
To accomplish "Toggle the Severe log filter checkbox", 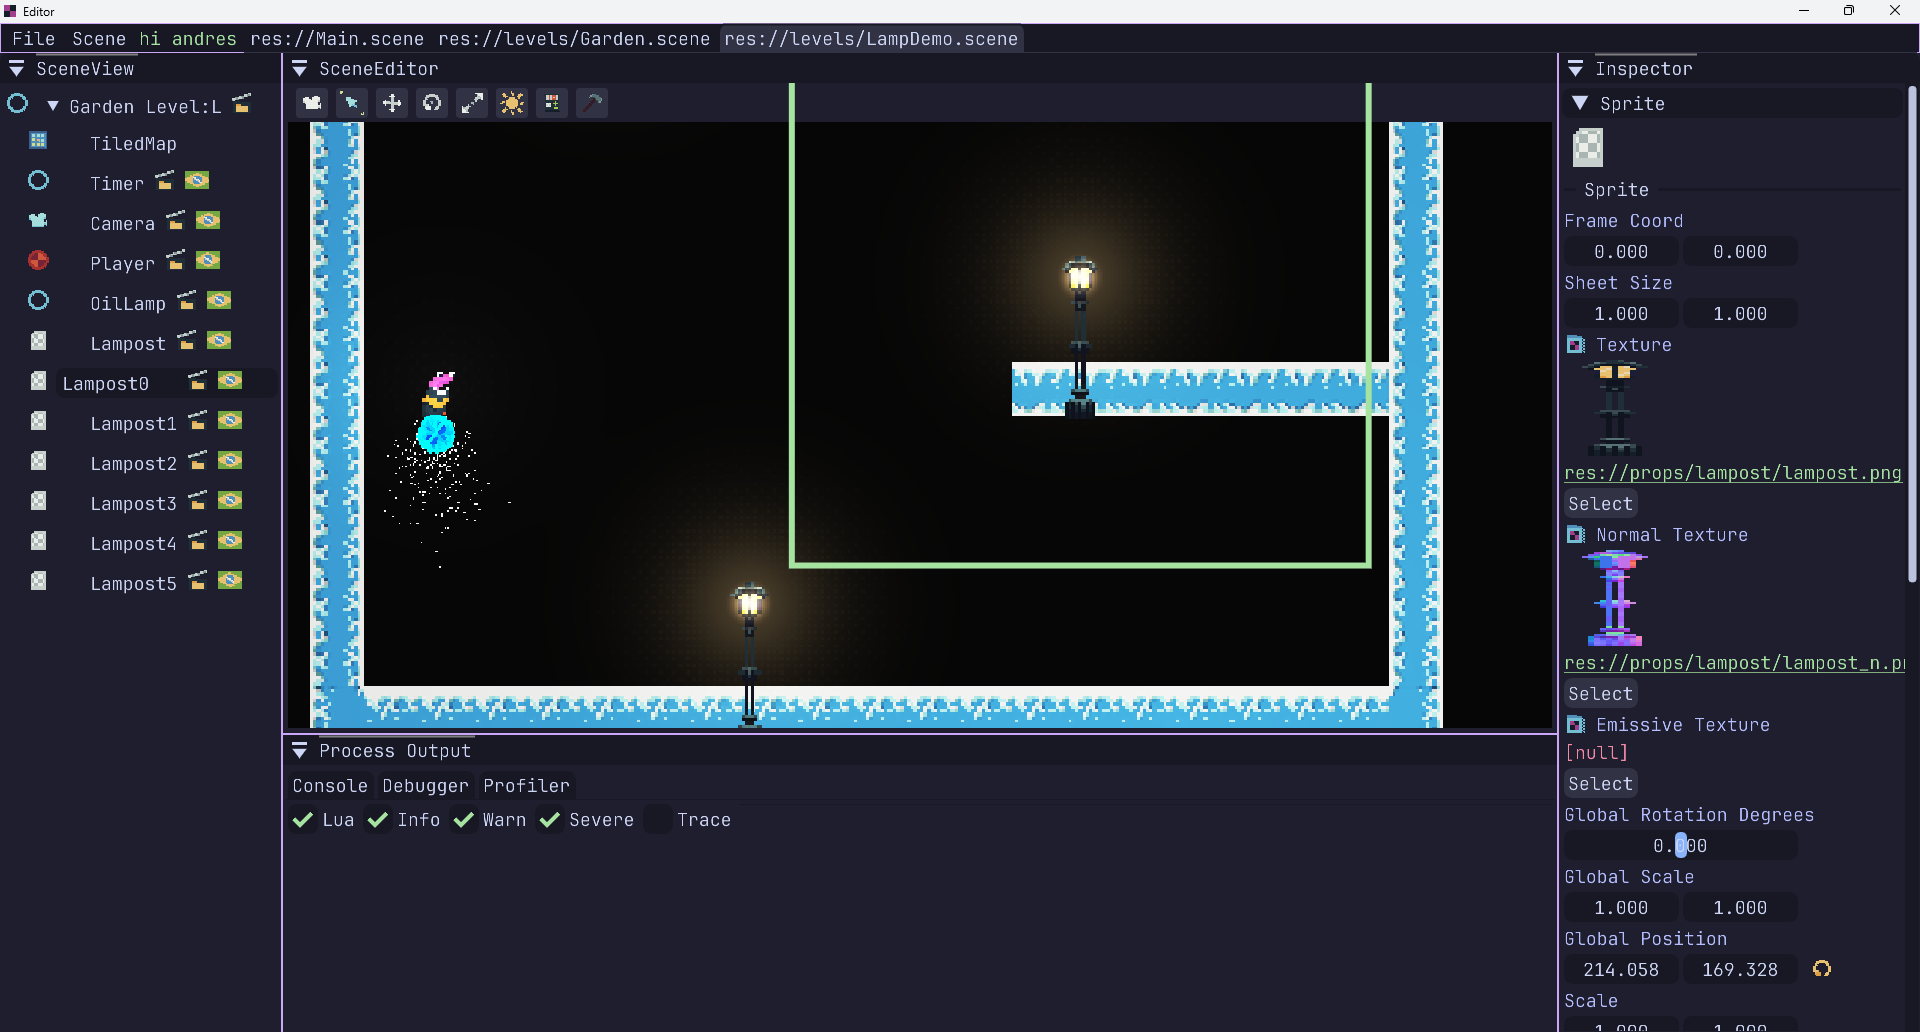I will (x=549, y=820).
